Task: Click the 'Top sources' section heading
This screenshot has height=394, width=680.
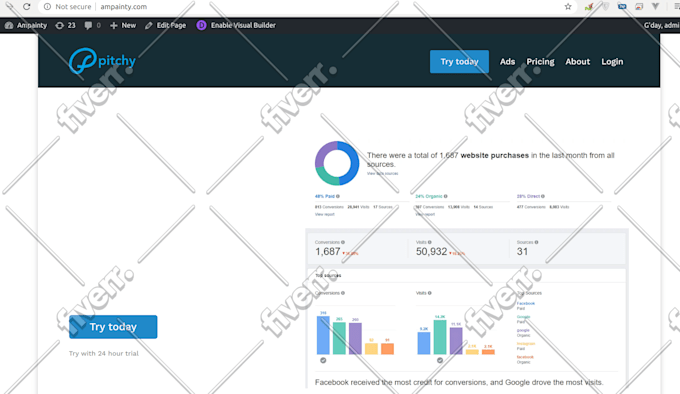Action: click(328, 276)
